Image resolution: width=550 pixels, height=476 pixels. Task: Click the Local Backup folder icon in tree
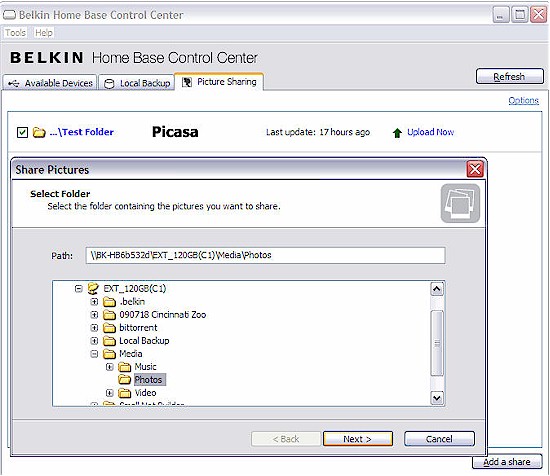coord(109,341)
